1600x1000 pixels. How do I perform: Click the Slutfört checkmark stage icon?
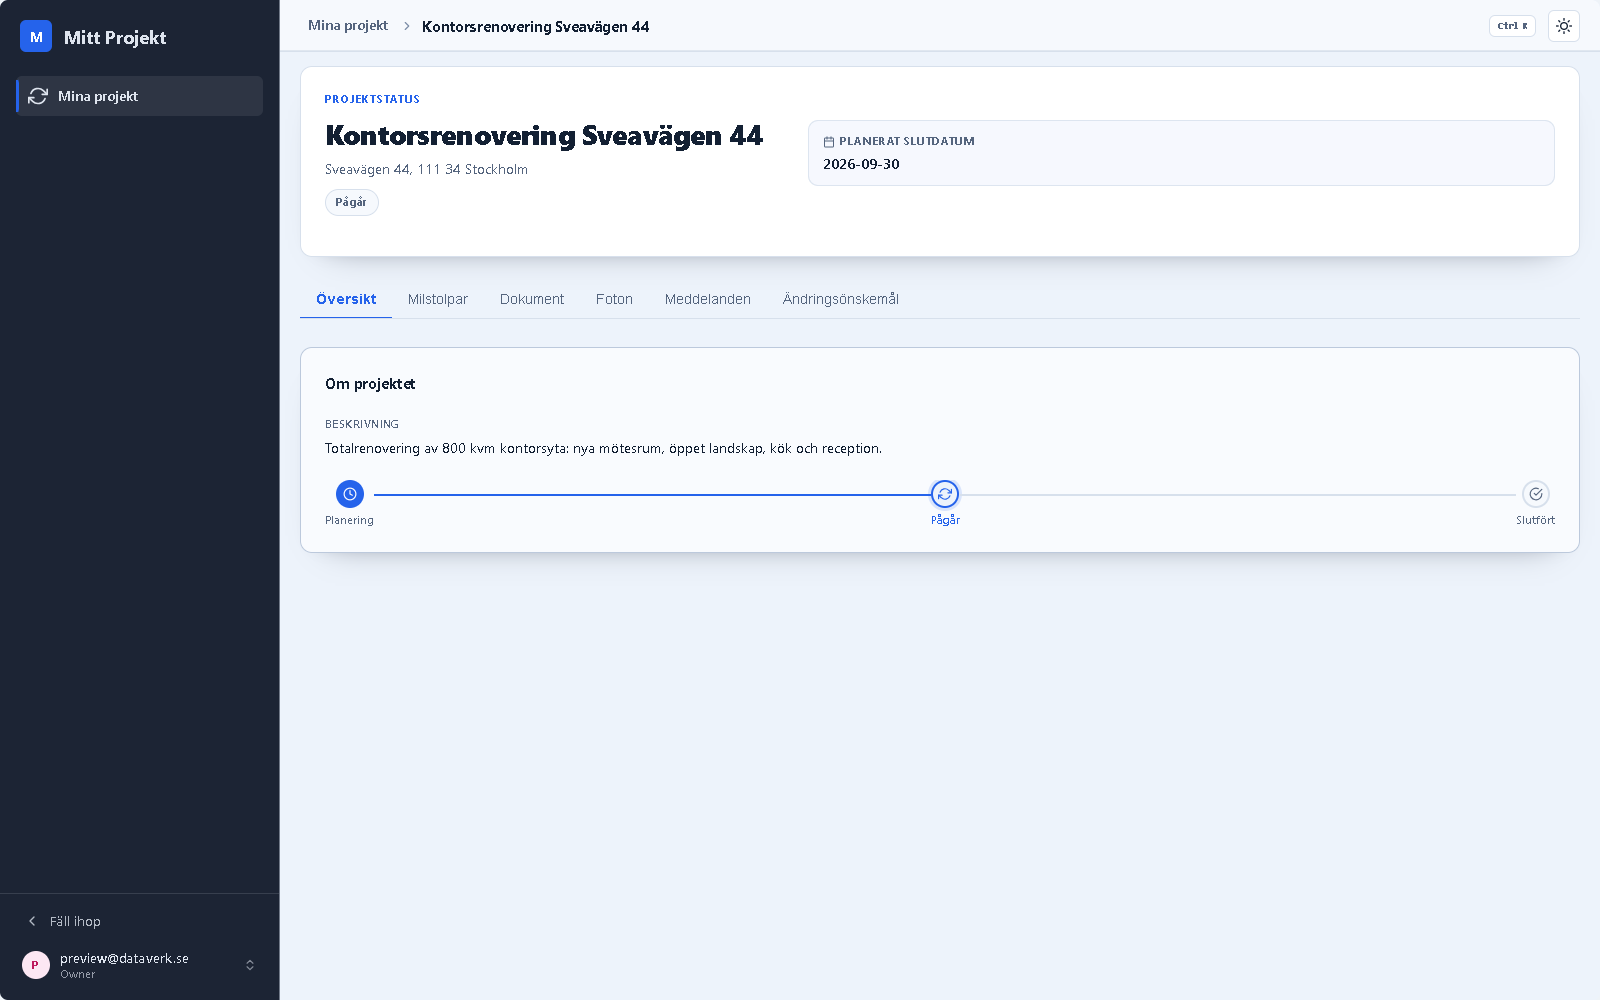click(1536, 494)
